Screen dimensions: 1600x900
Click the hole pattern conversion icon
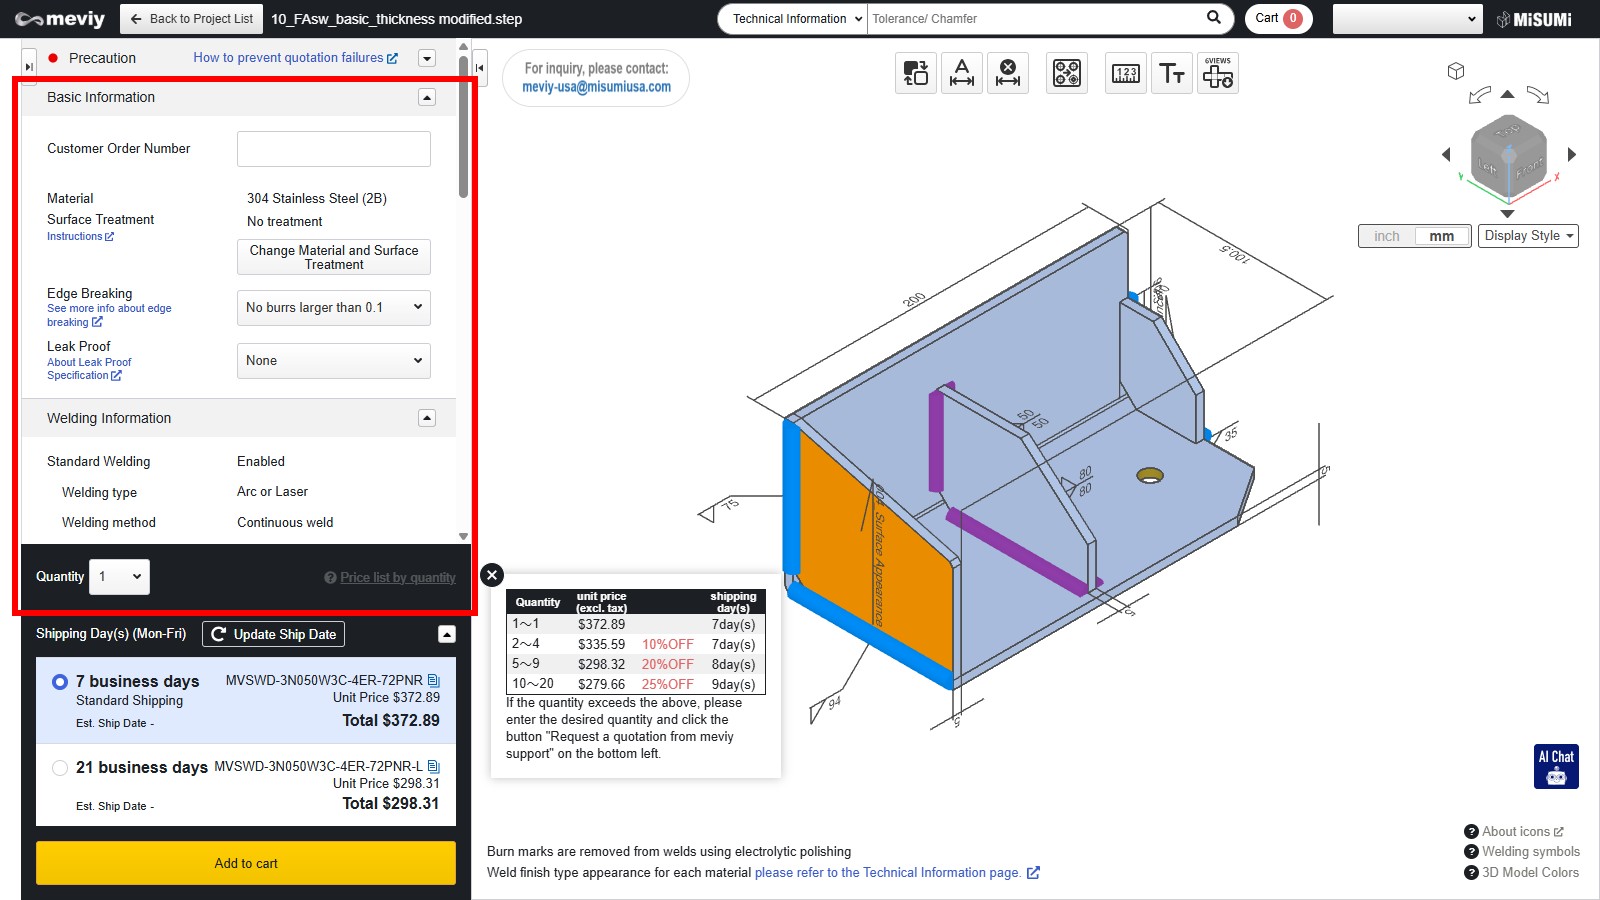(1067, 73)
